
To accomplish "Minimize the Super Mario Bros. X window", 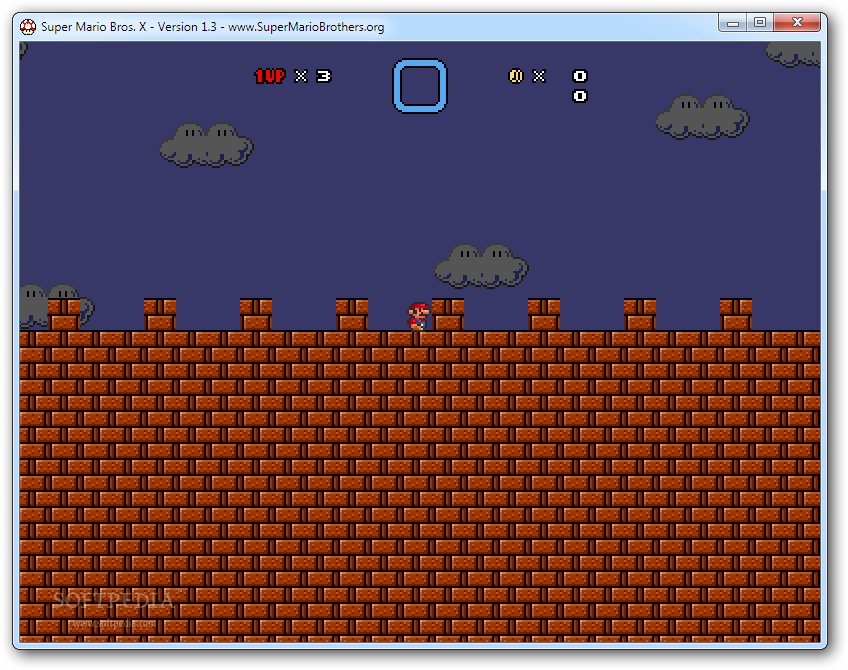I will [733, 23].
